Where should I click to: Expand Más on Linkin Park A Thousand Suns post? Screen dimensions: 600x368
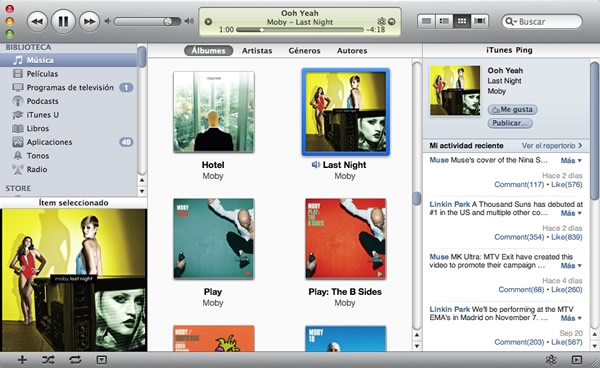pos(571,213)
